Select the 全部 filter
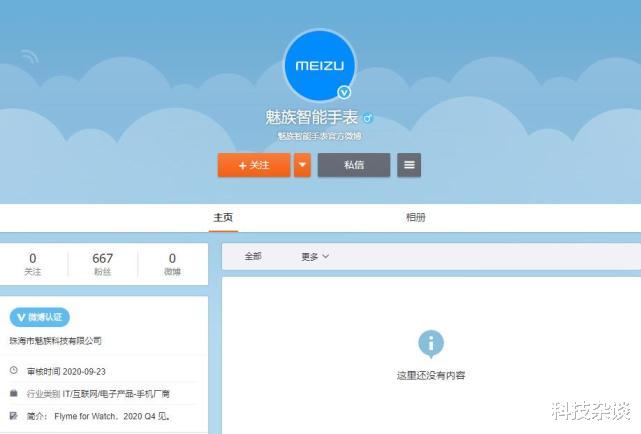The image size is (641, 434). pos(253,257)
